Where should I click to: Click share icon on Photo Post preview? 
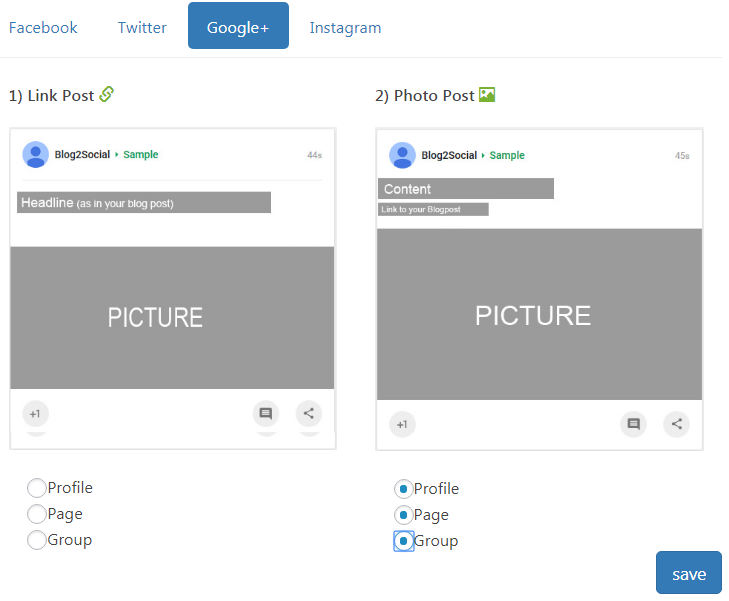click(x=676, y=424)
